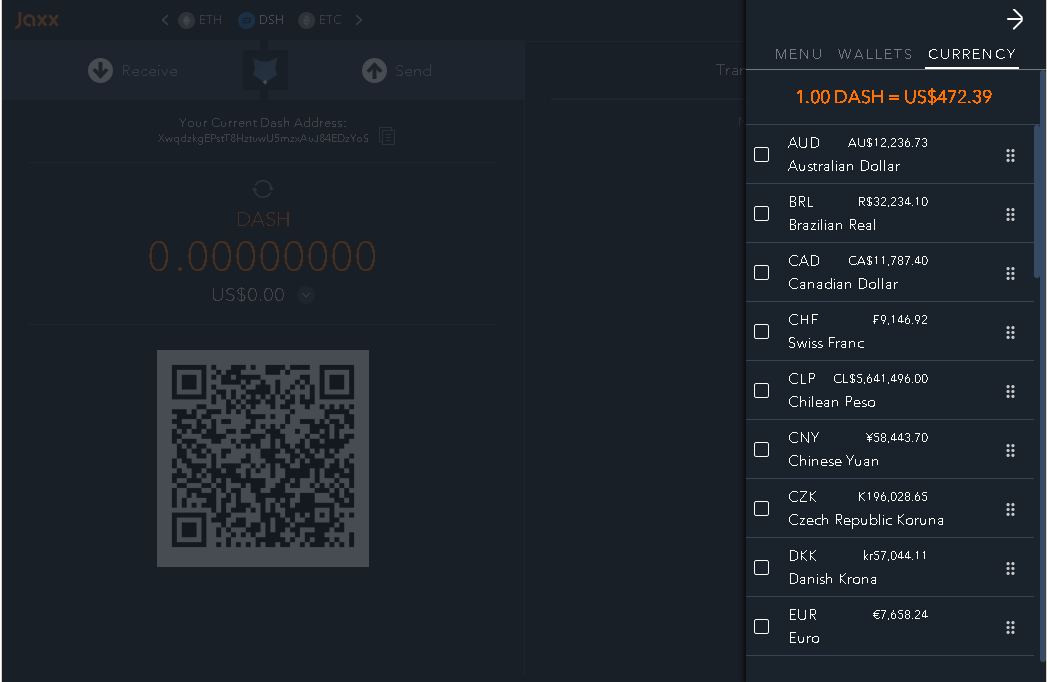
Task: Enable the DKK Danish Krona checkbox
Action: 761,567
